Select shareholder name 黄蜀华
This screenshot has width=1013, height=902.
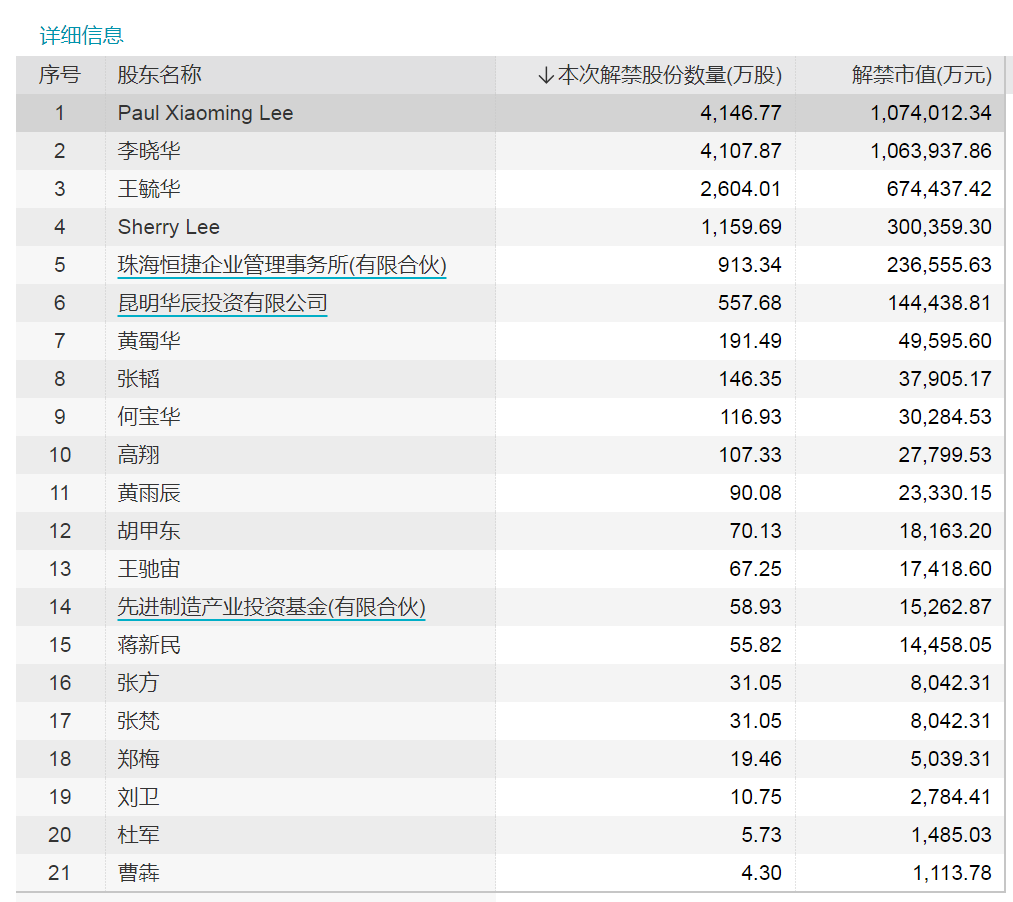(x=149, y=341)
